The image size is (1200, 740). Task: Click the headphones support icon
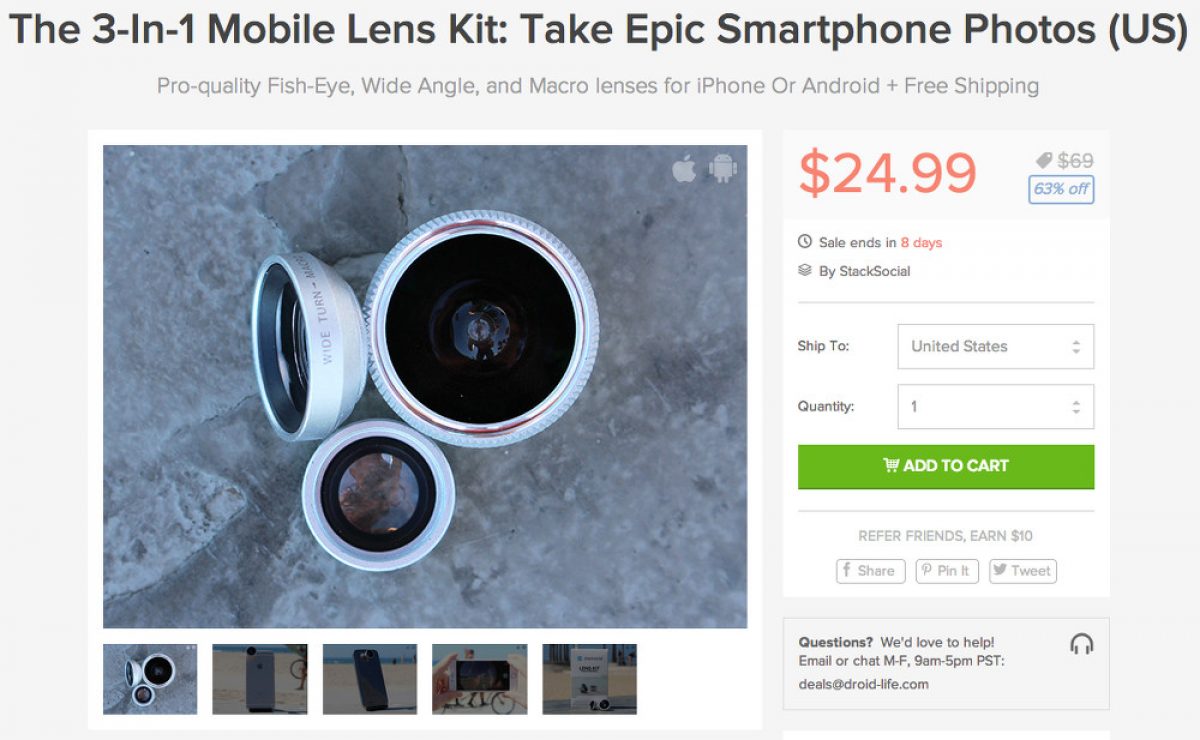1081,644
